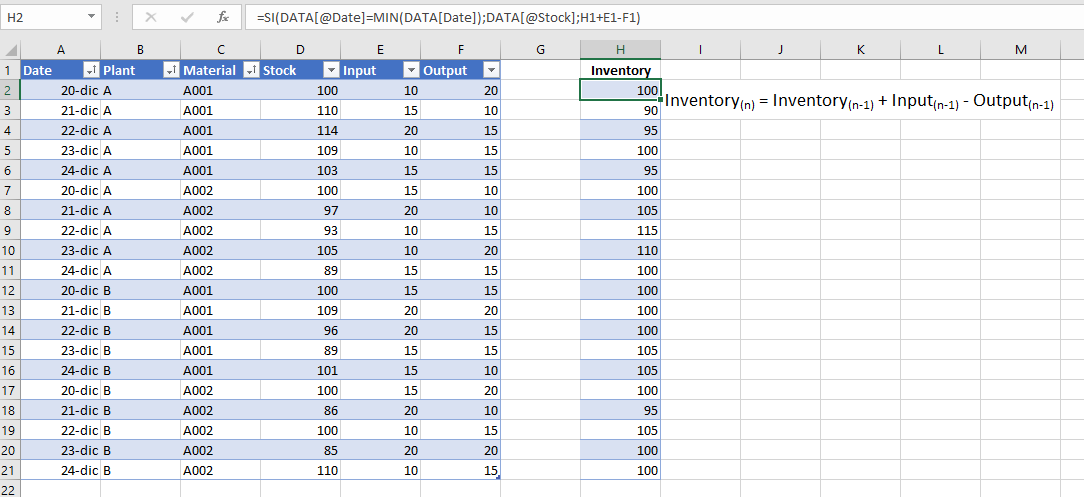
Task: Select Stock cell with value 86
Action: pyautogui.click(x=300, y=411)
